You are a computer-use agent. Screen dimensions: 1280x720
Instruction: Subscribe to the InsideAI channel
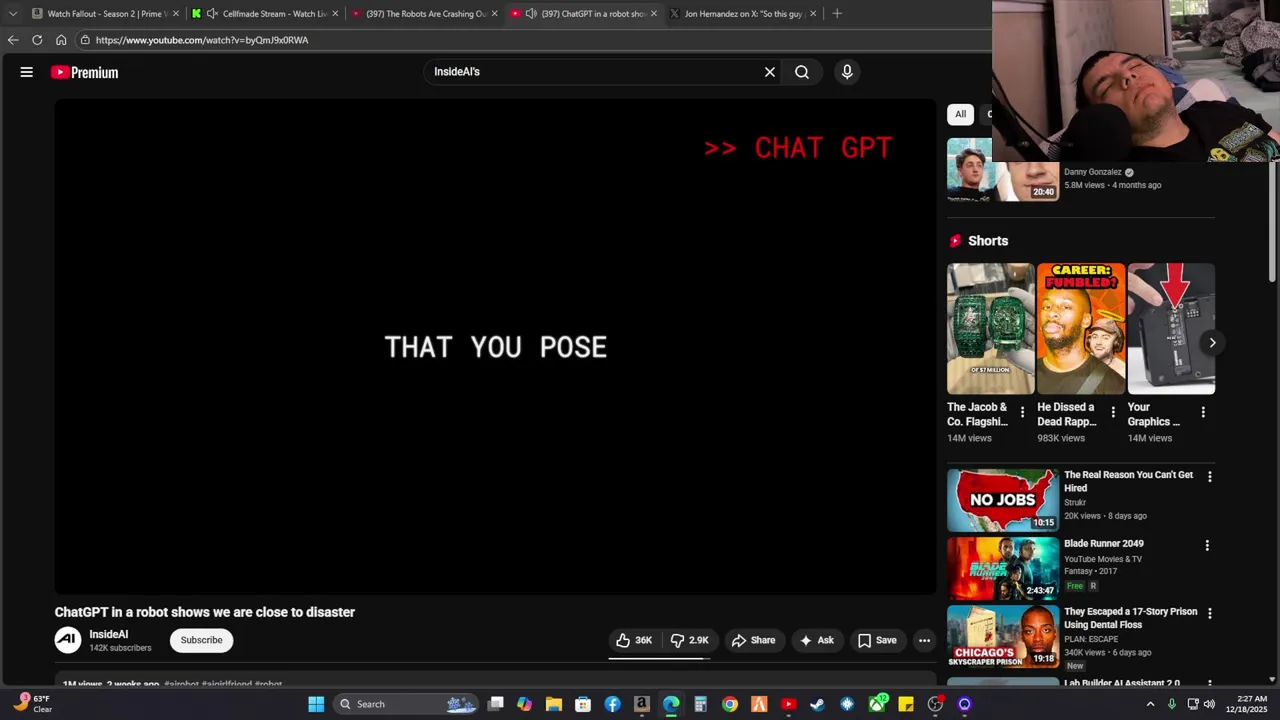[201, 640]
